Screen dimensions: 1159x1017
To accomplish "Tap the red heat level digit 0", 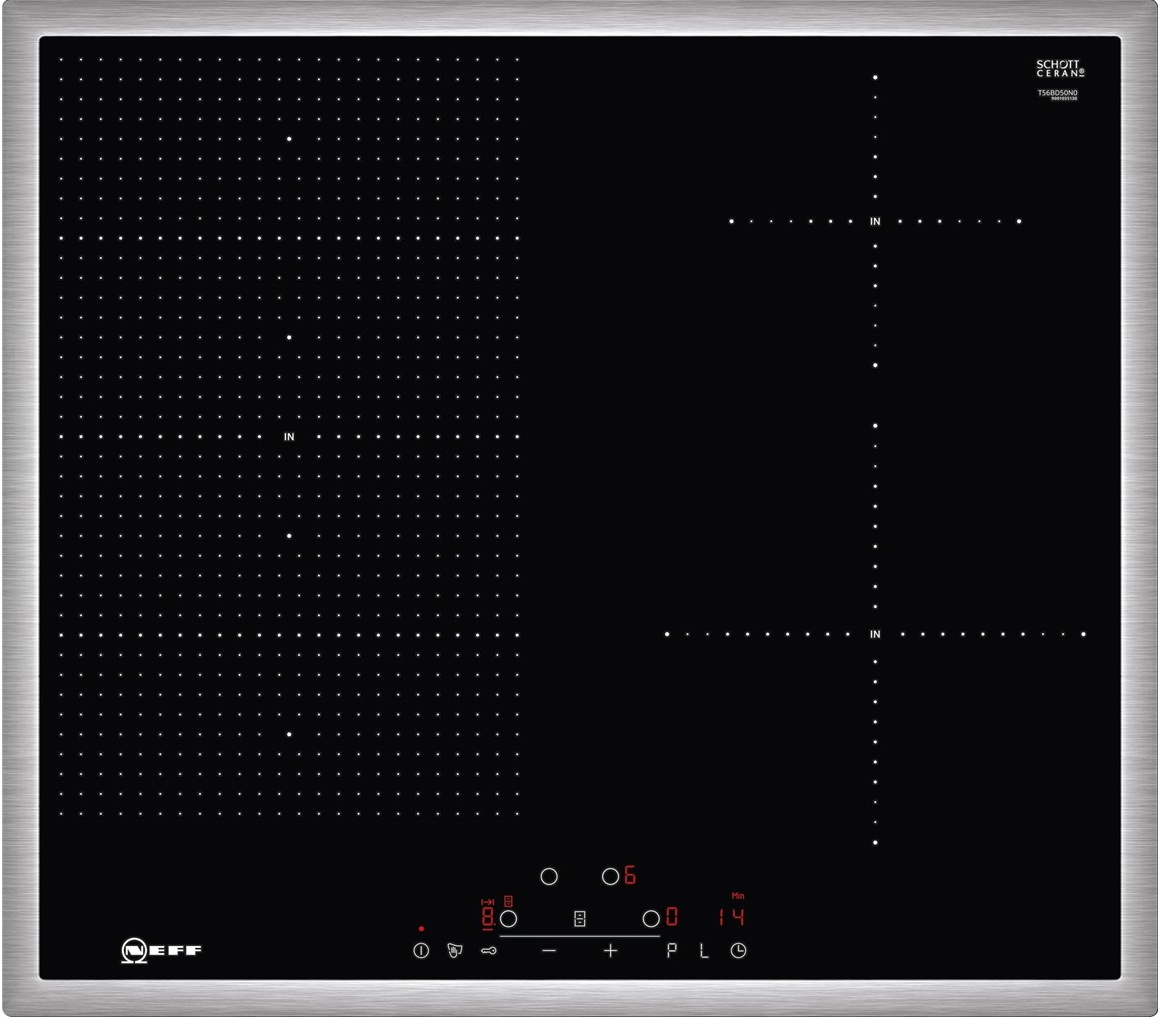I will (x=672, y=917).
